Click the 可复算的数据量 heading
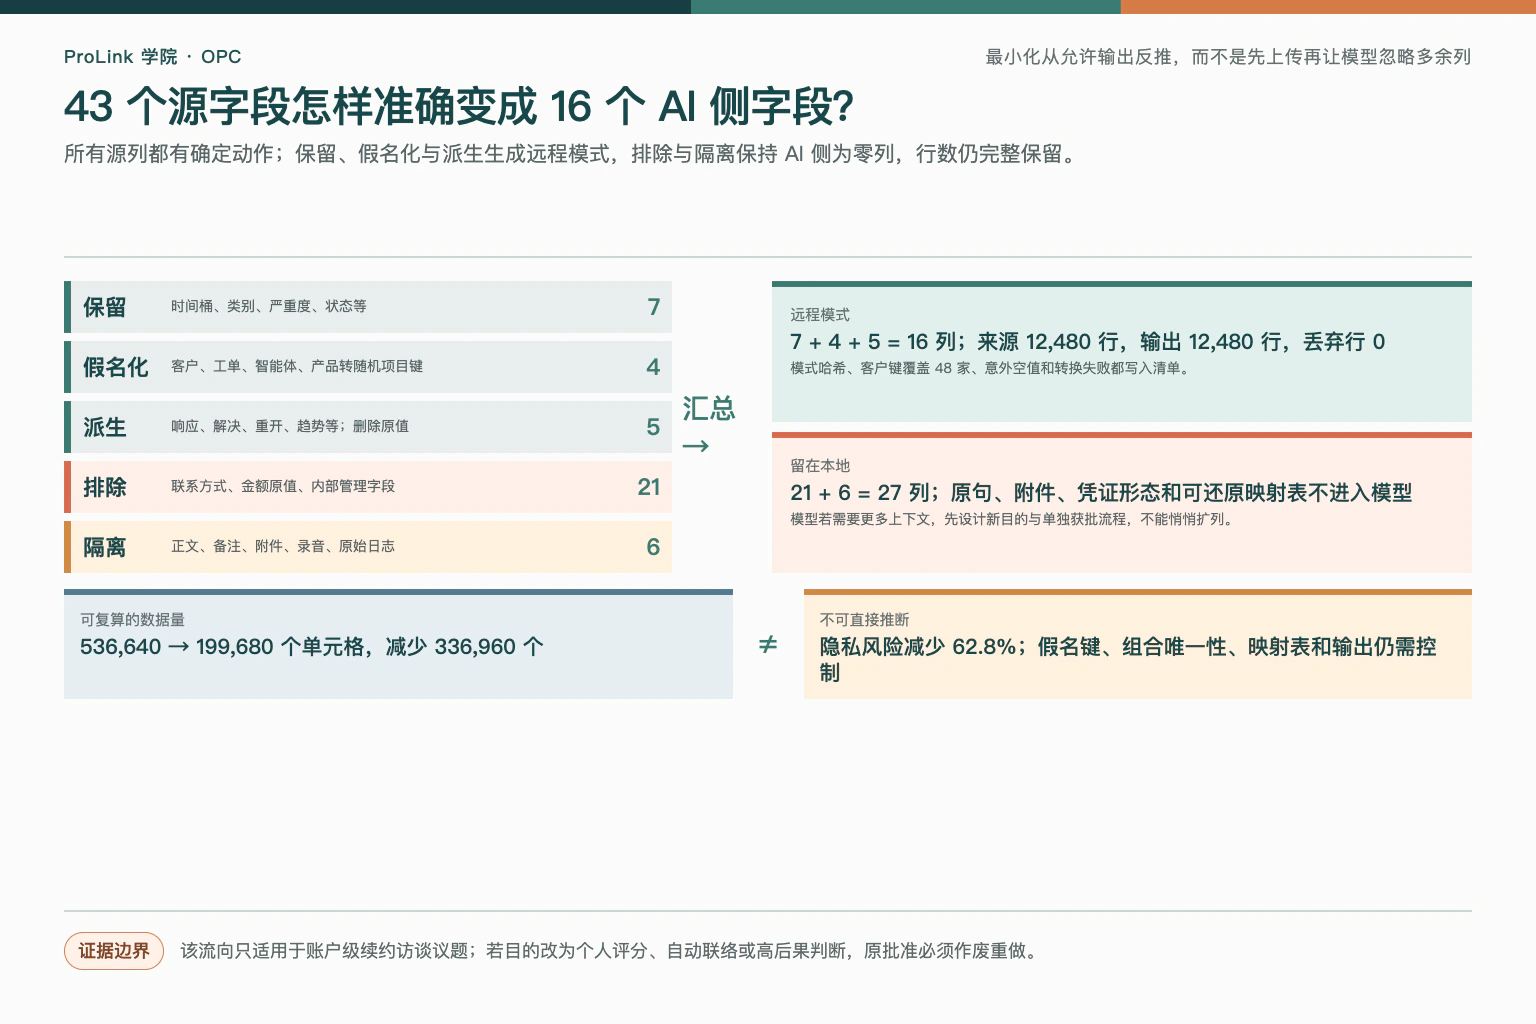The width and height of the screenshot is (1536, 1024). click(x=132, y=620)
